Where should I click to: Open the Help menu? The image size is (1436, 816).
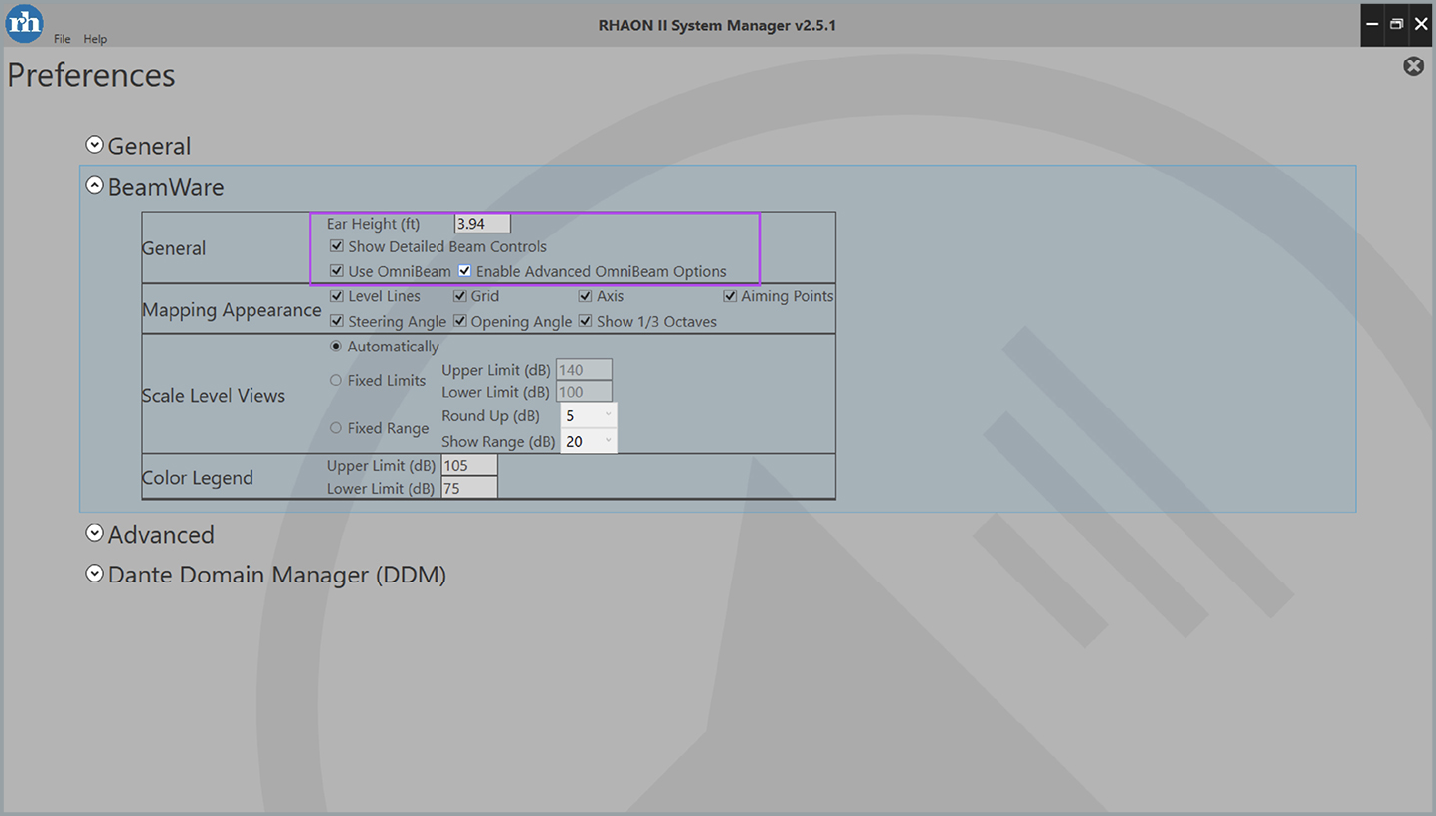pos(95,39)
